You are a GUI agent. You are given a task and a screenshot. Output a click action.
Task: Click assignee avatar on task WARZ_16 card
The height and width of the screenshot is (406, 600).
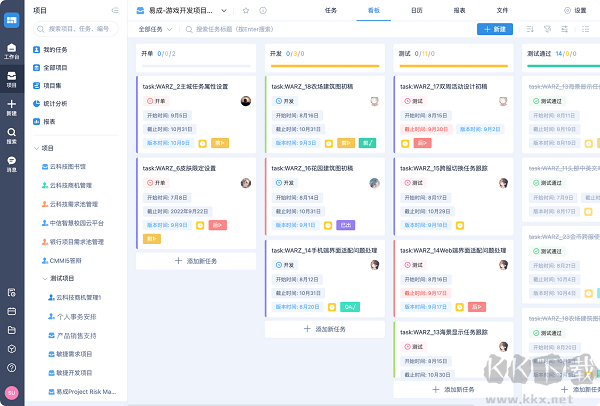point(374,183)
